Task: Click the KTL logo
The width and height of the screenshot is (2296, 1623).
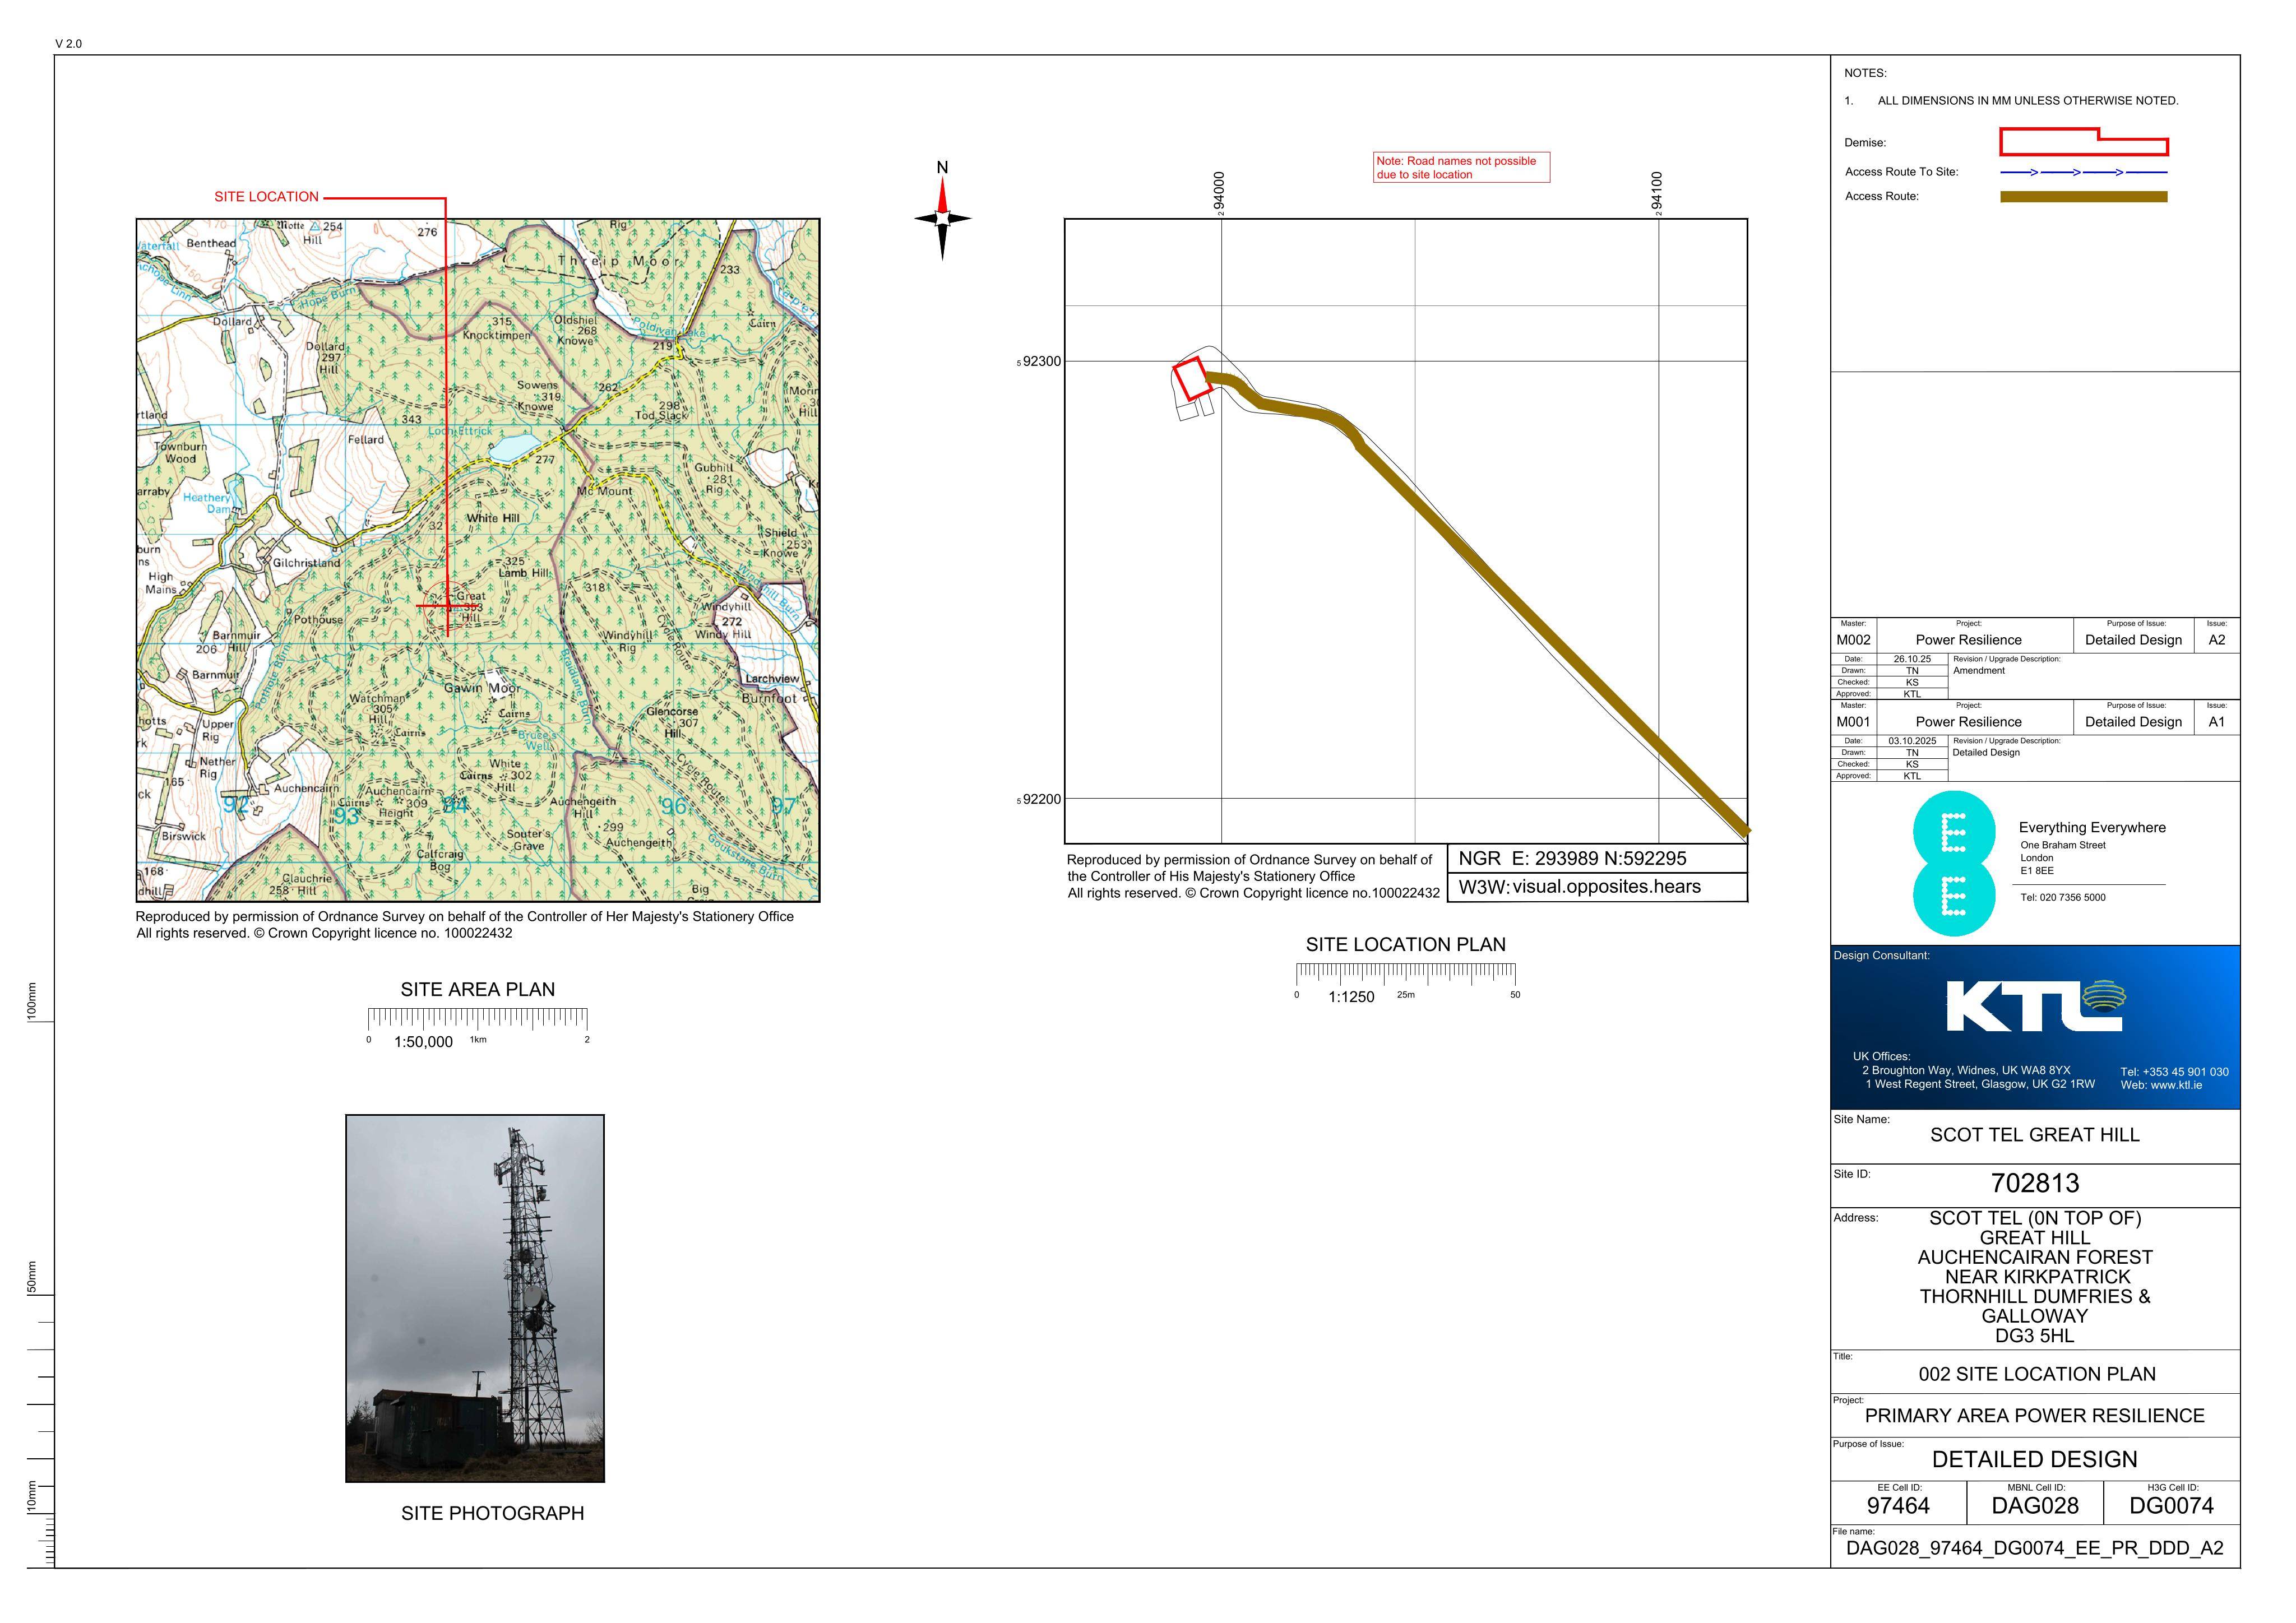Action: point(2036,1005)
